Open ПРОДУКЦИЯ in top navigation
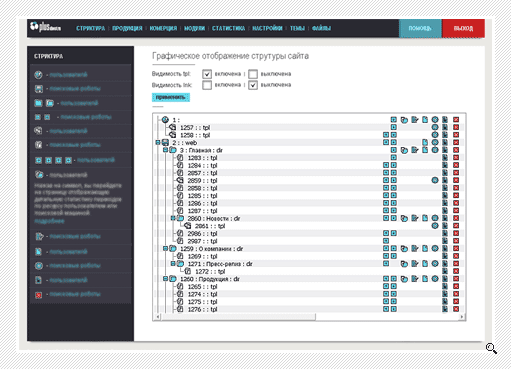This screenshot has width=511, height=369. (x=127, y=28)
